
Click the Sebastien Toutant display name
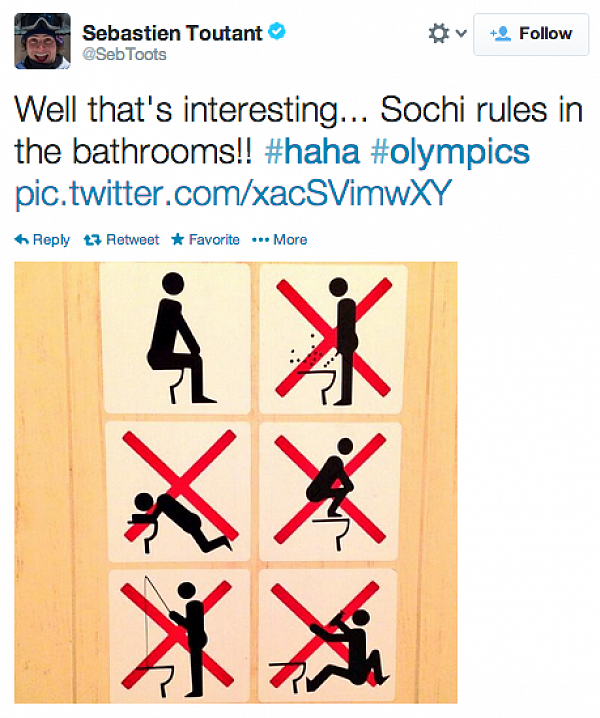(172, 33)
